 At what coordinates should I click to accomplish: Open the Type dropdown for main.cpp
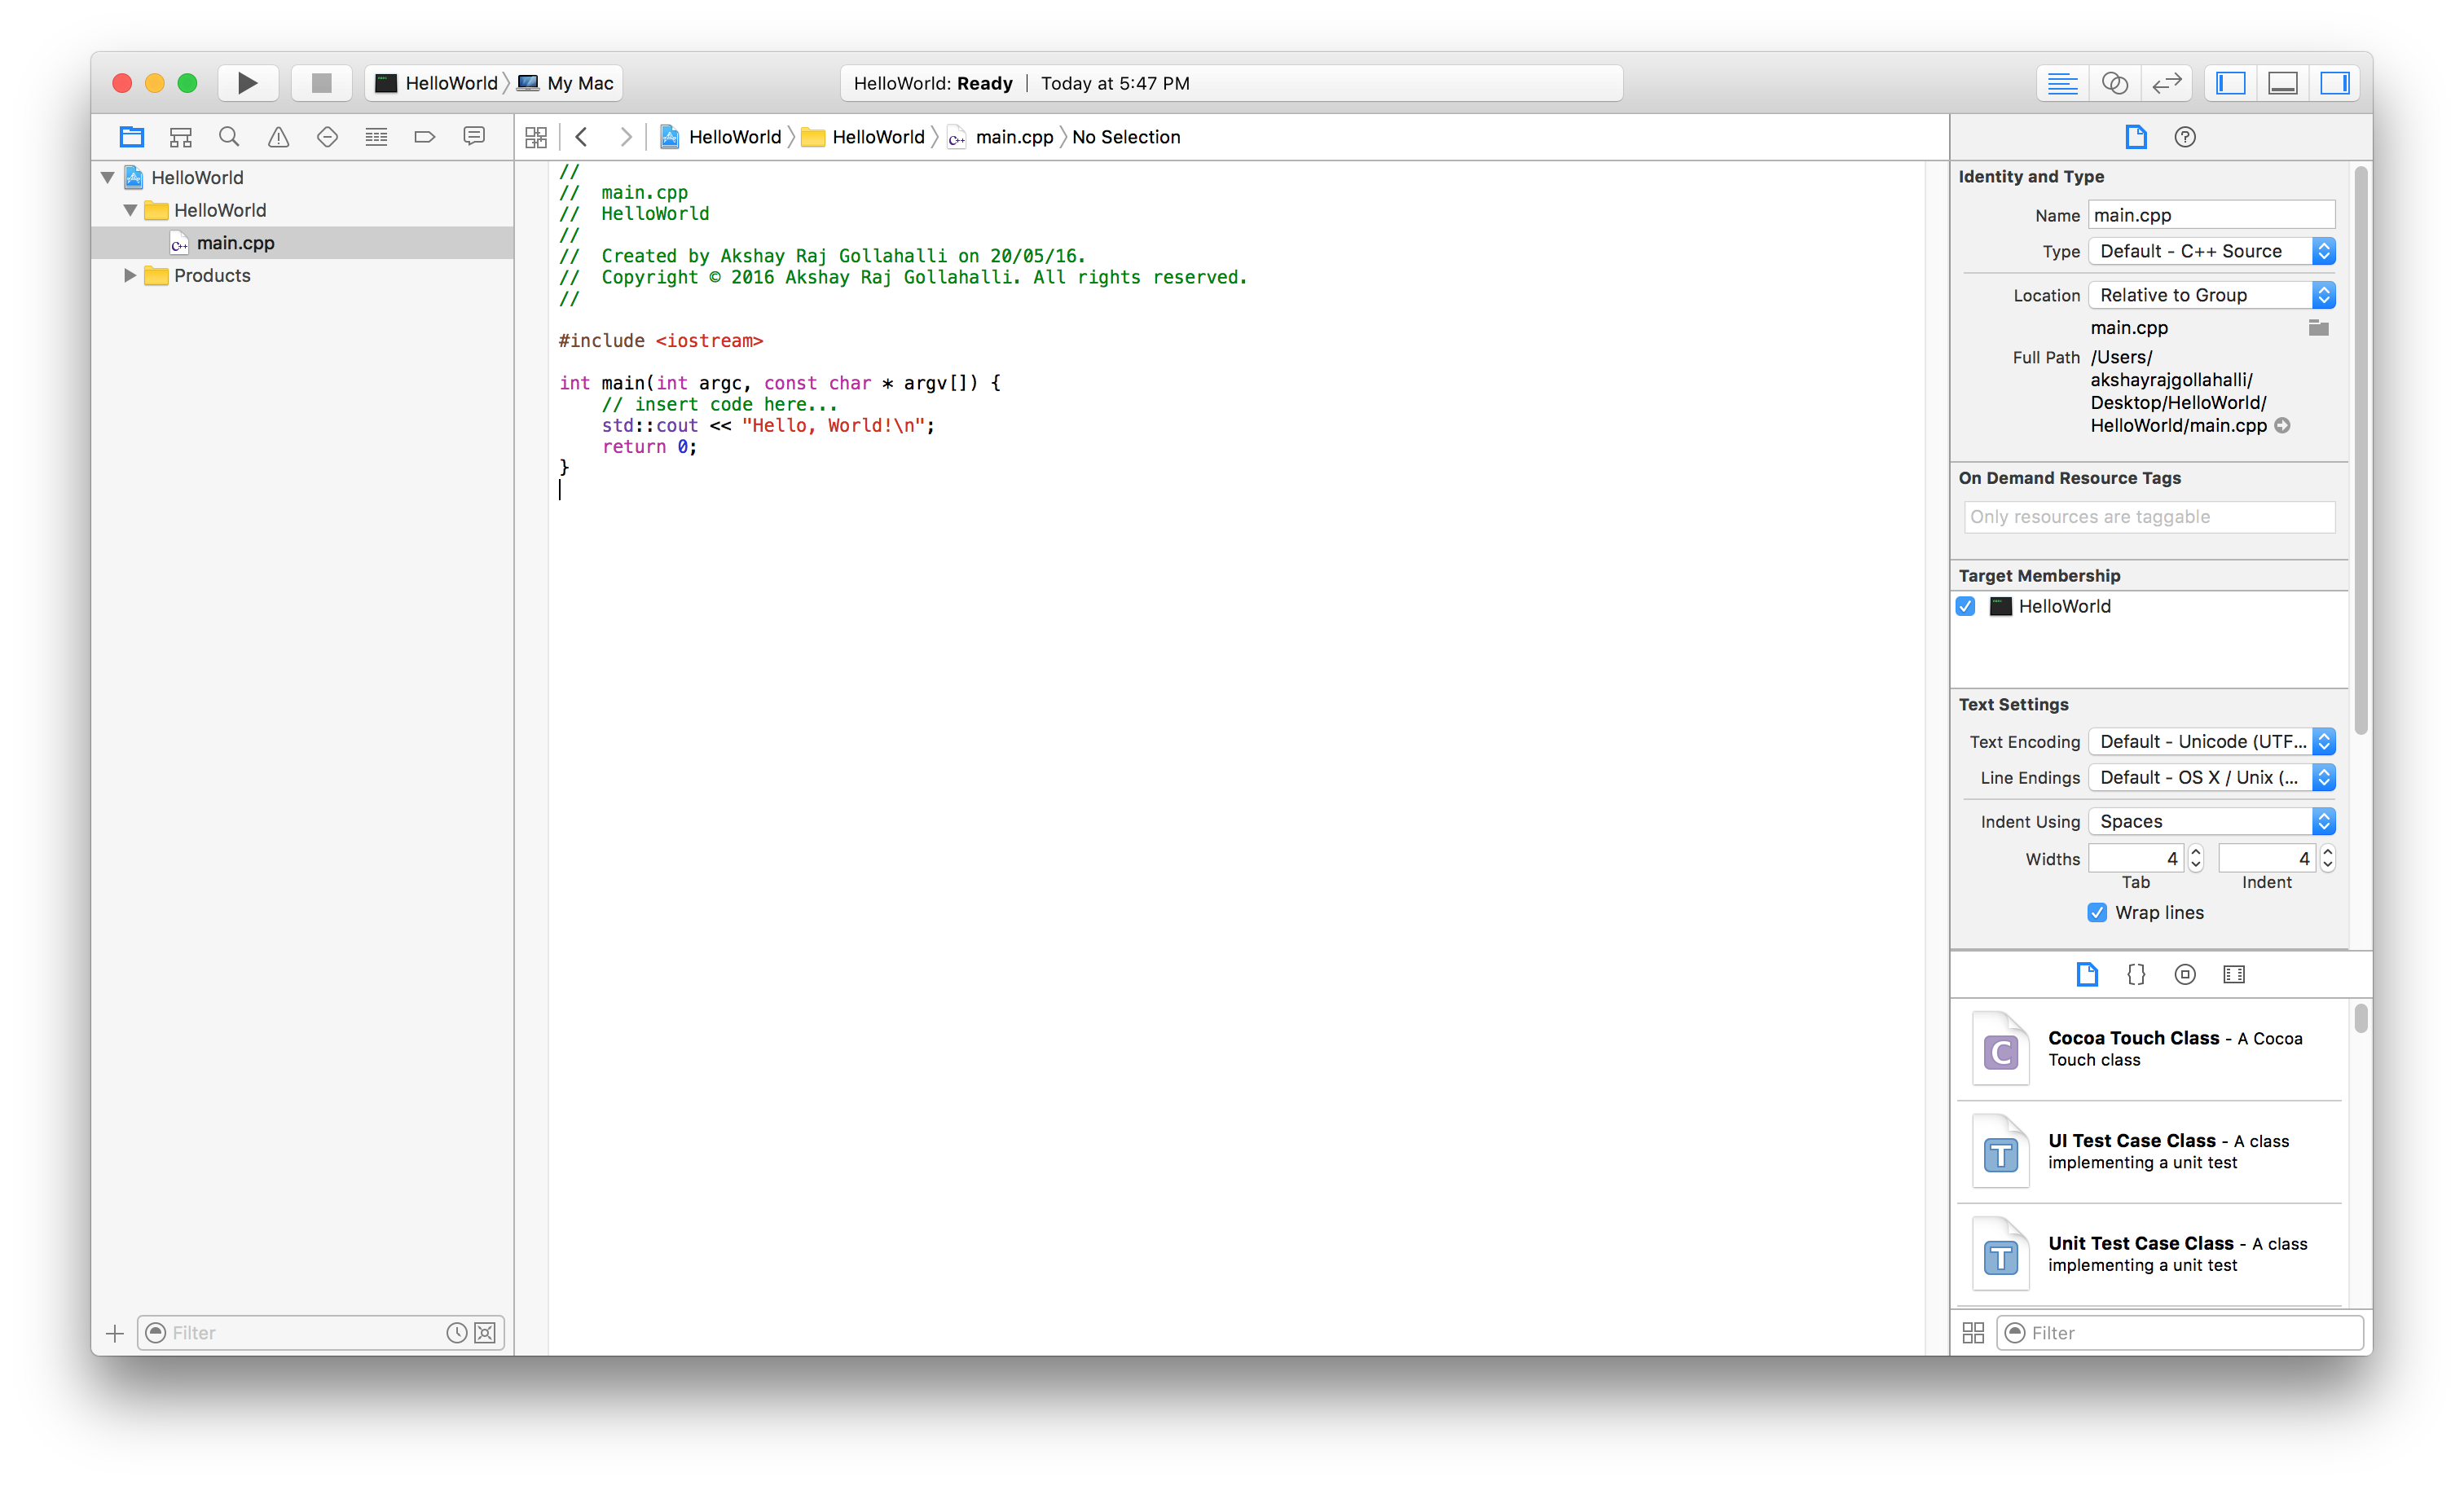tap(2211, 251)
